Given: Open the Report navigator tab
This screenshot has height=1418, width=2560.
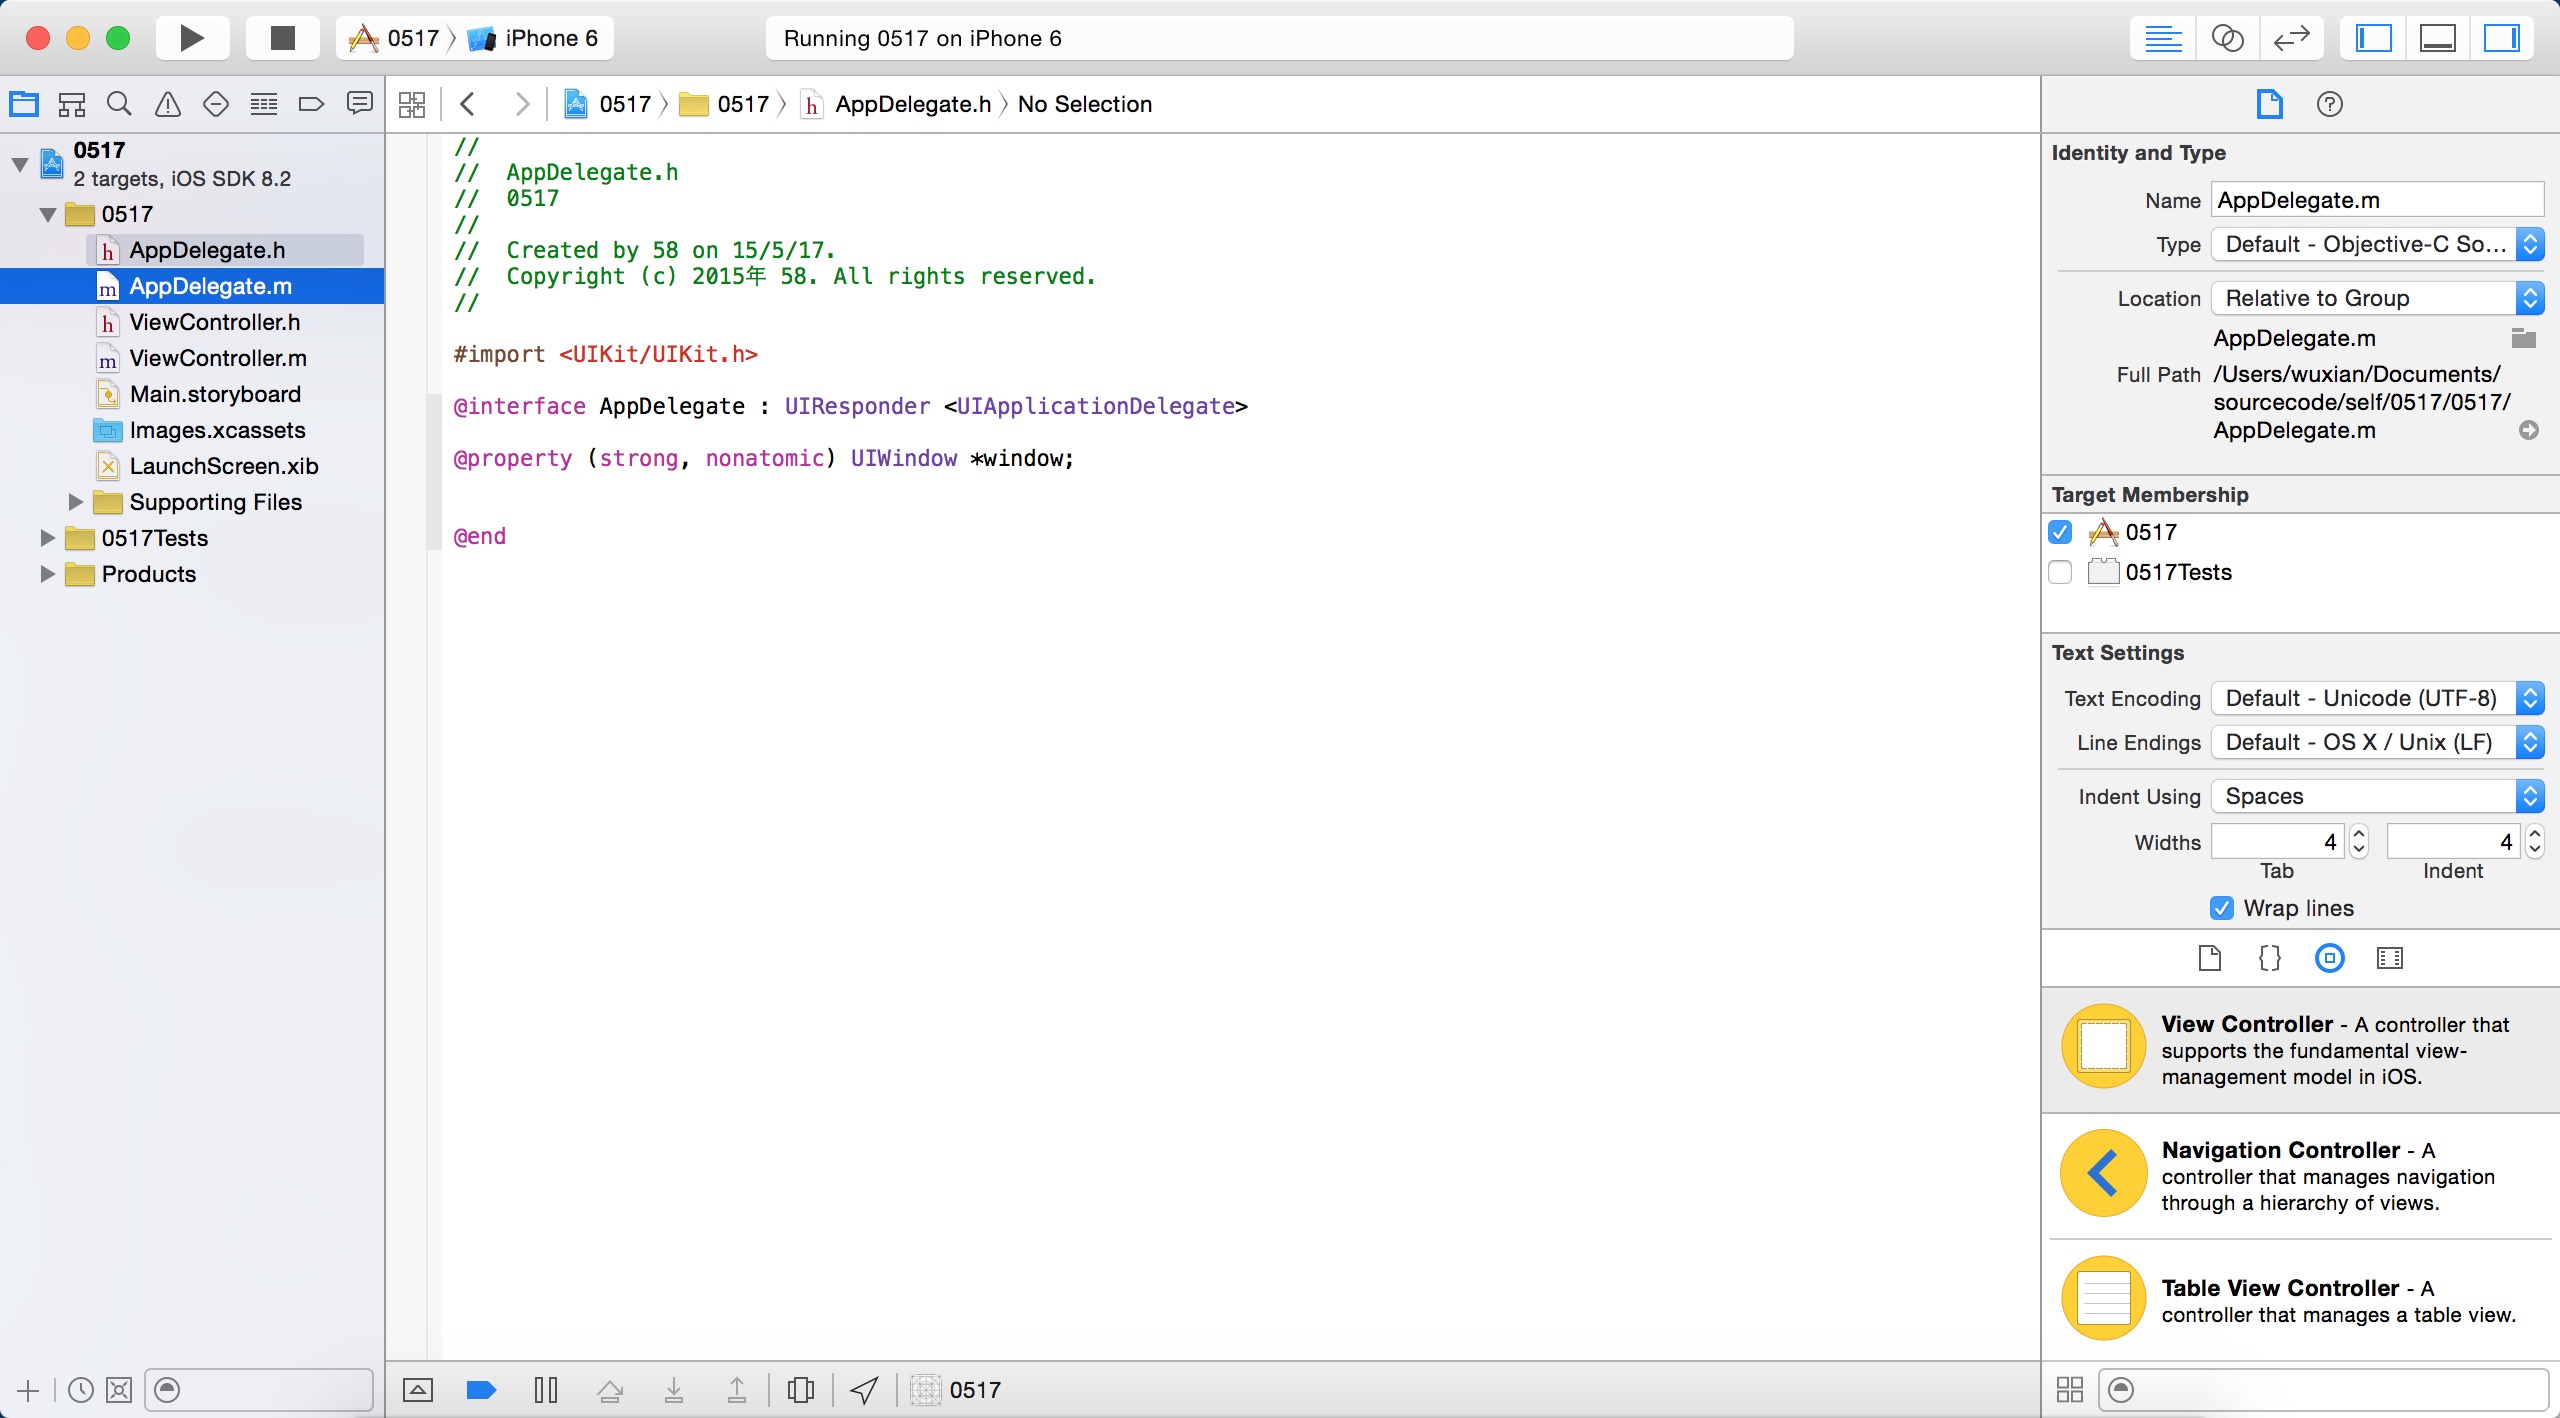Looking at the screenshot, I should [359, 104].
